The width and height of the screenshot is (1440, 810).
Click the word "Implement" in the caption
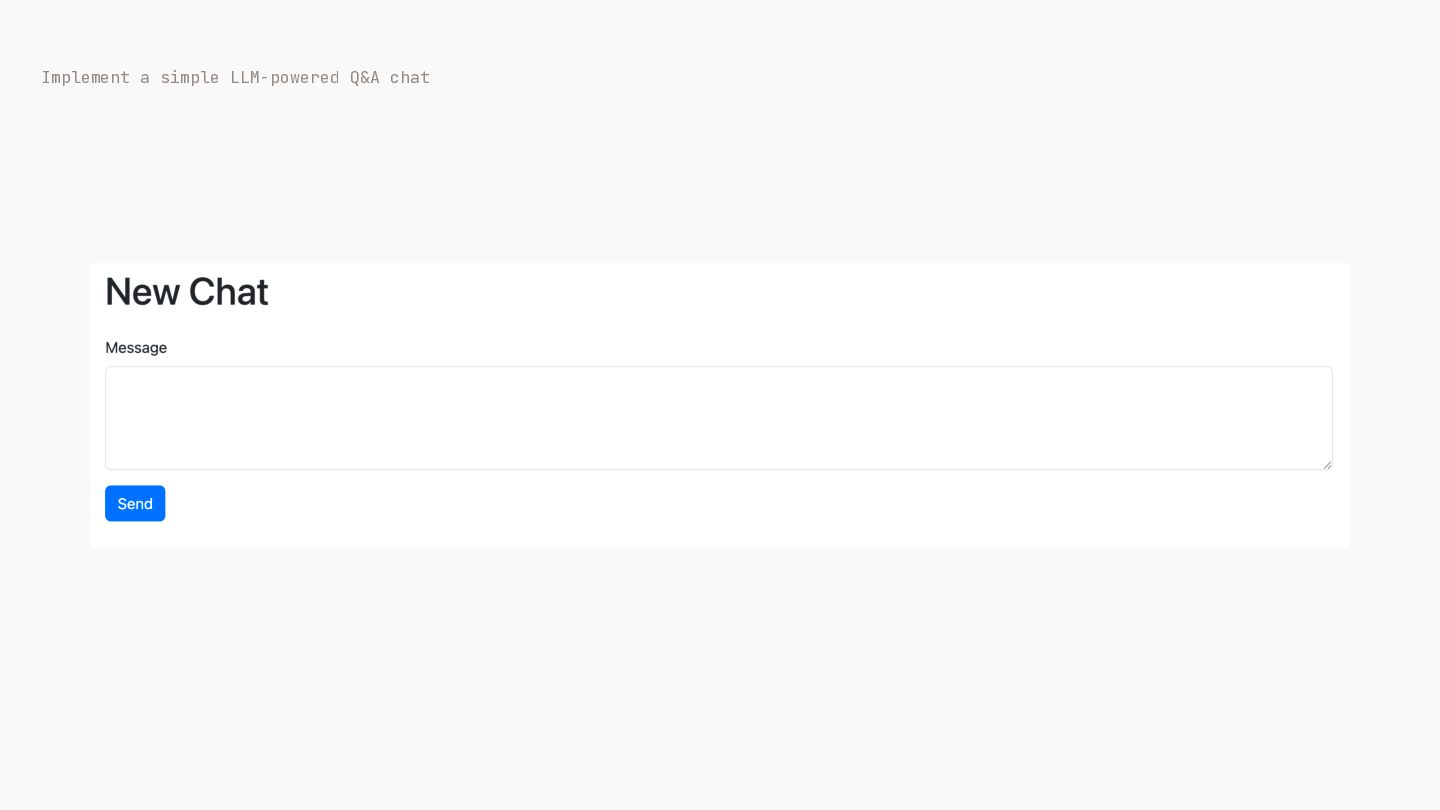click(x=86, y=77)
